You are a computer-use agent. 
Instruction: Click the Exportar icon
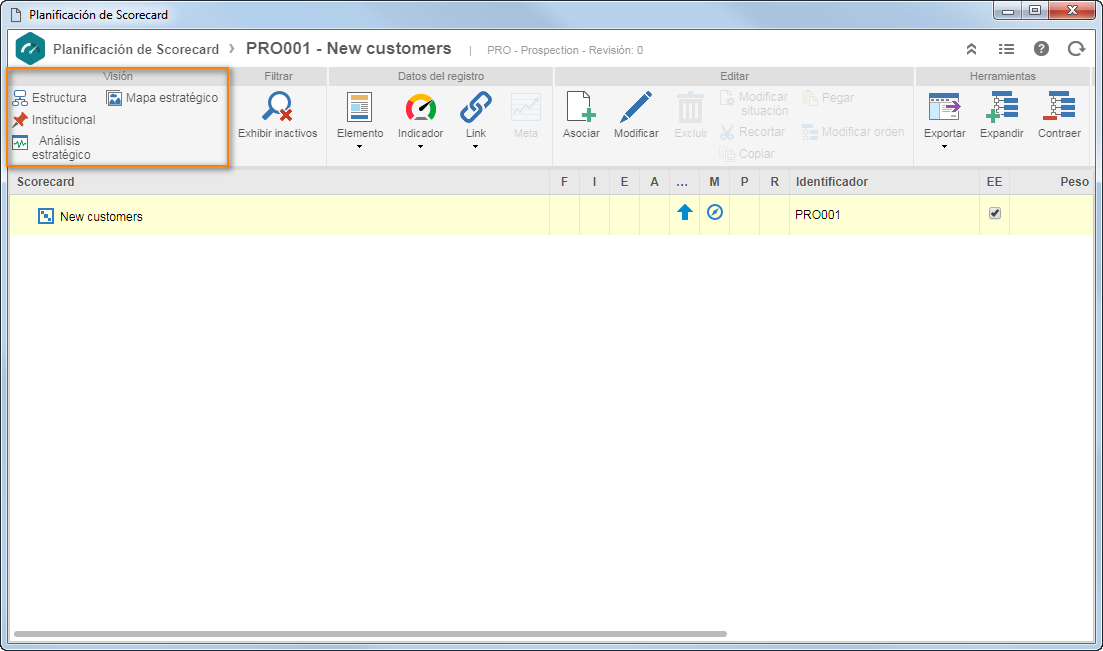944,108
